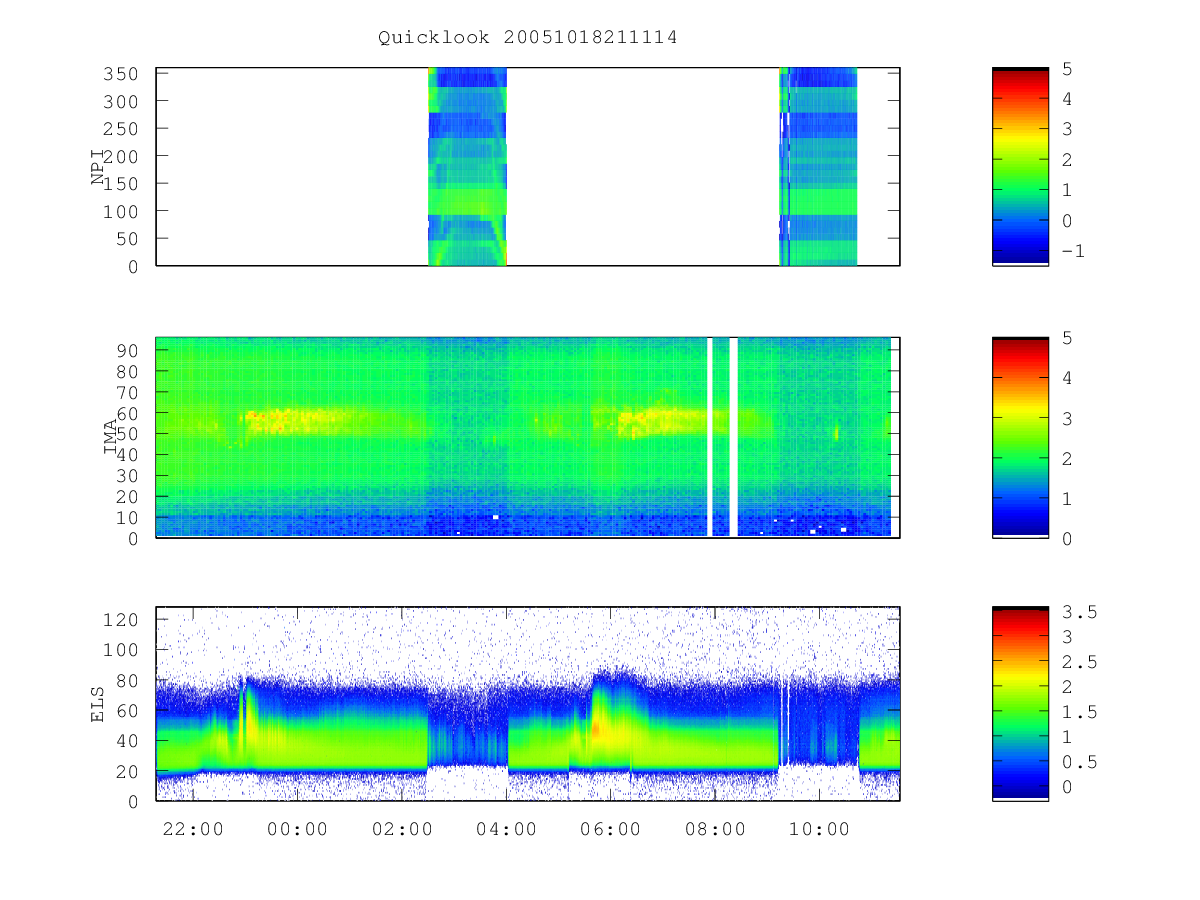The image size is (1200, 900).
Task: Click the title Quicklook 20051018211114
Action: point(528,38)
